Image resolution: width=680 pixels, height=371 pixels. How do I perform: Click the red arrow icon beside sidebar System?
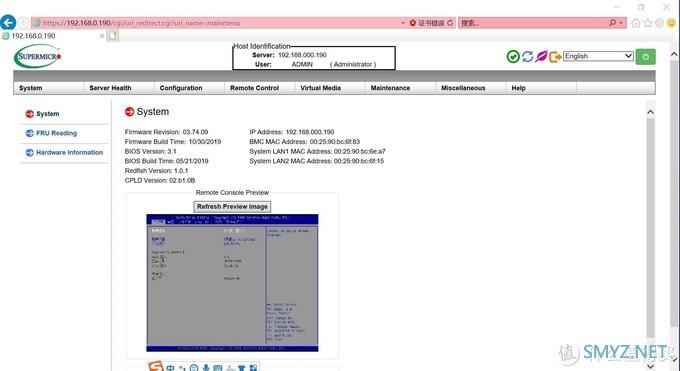point(29,114)
